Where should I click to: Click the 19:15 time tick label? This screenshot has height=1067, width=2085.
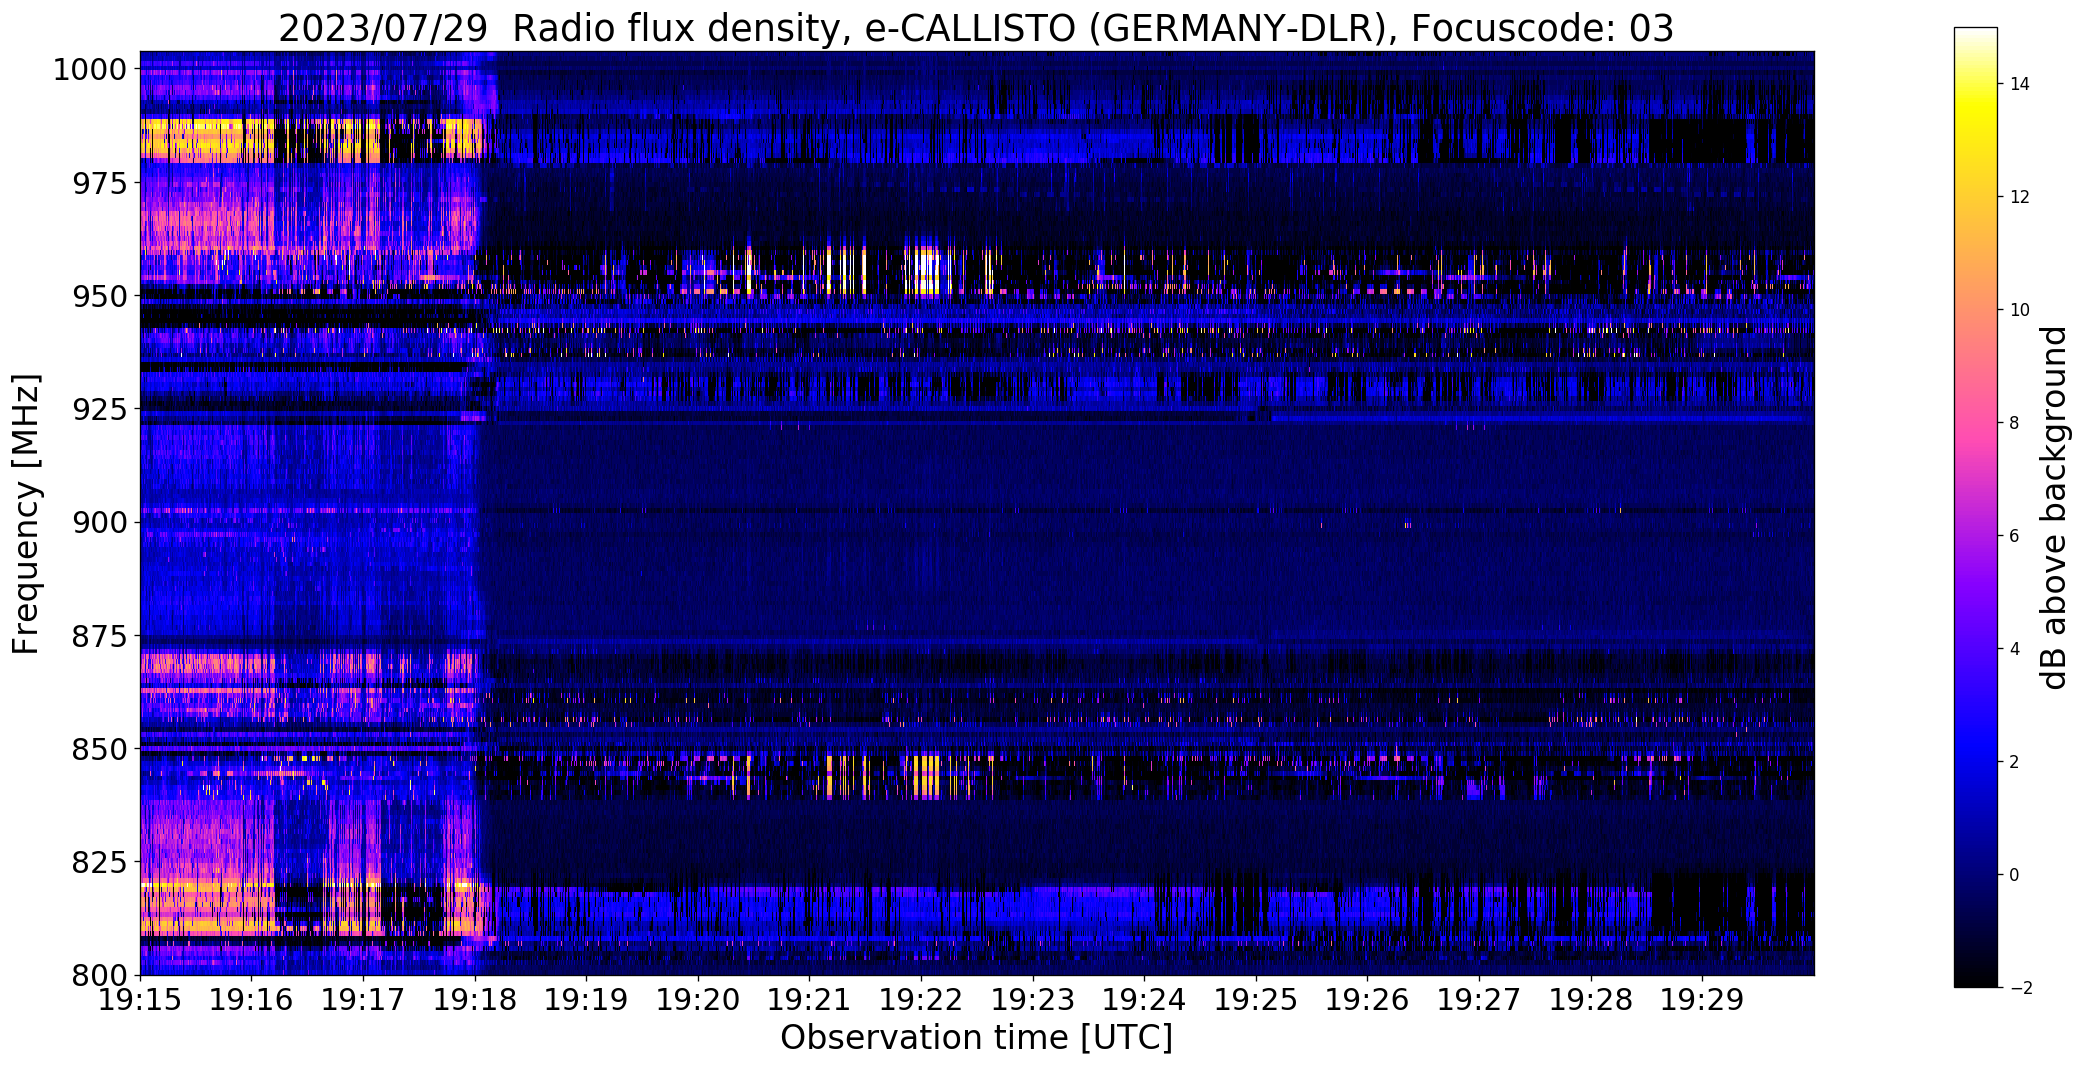[140, 999]
